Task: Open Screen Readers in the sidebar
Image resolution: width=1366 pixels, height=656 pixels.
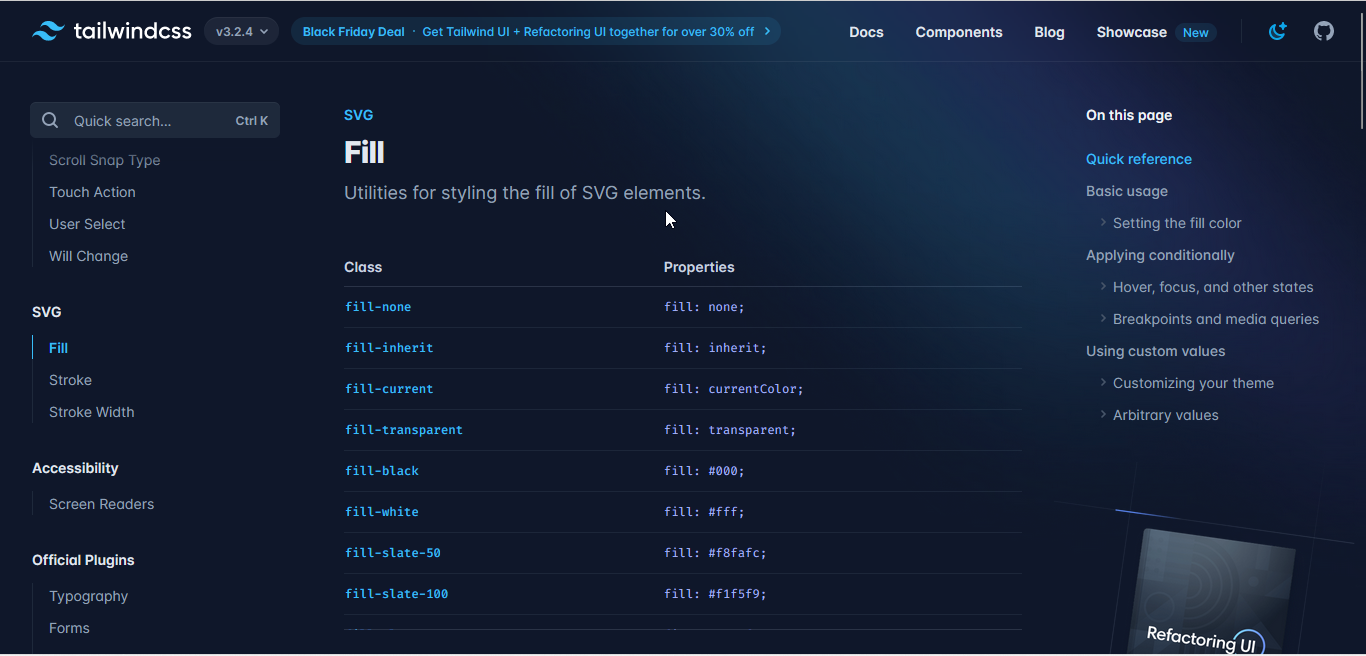Action: click(101, 504)
